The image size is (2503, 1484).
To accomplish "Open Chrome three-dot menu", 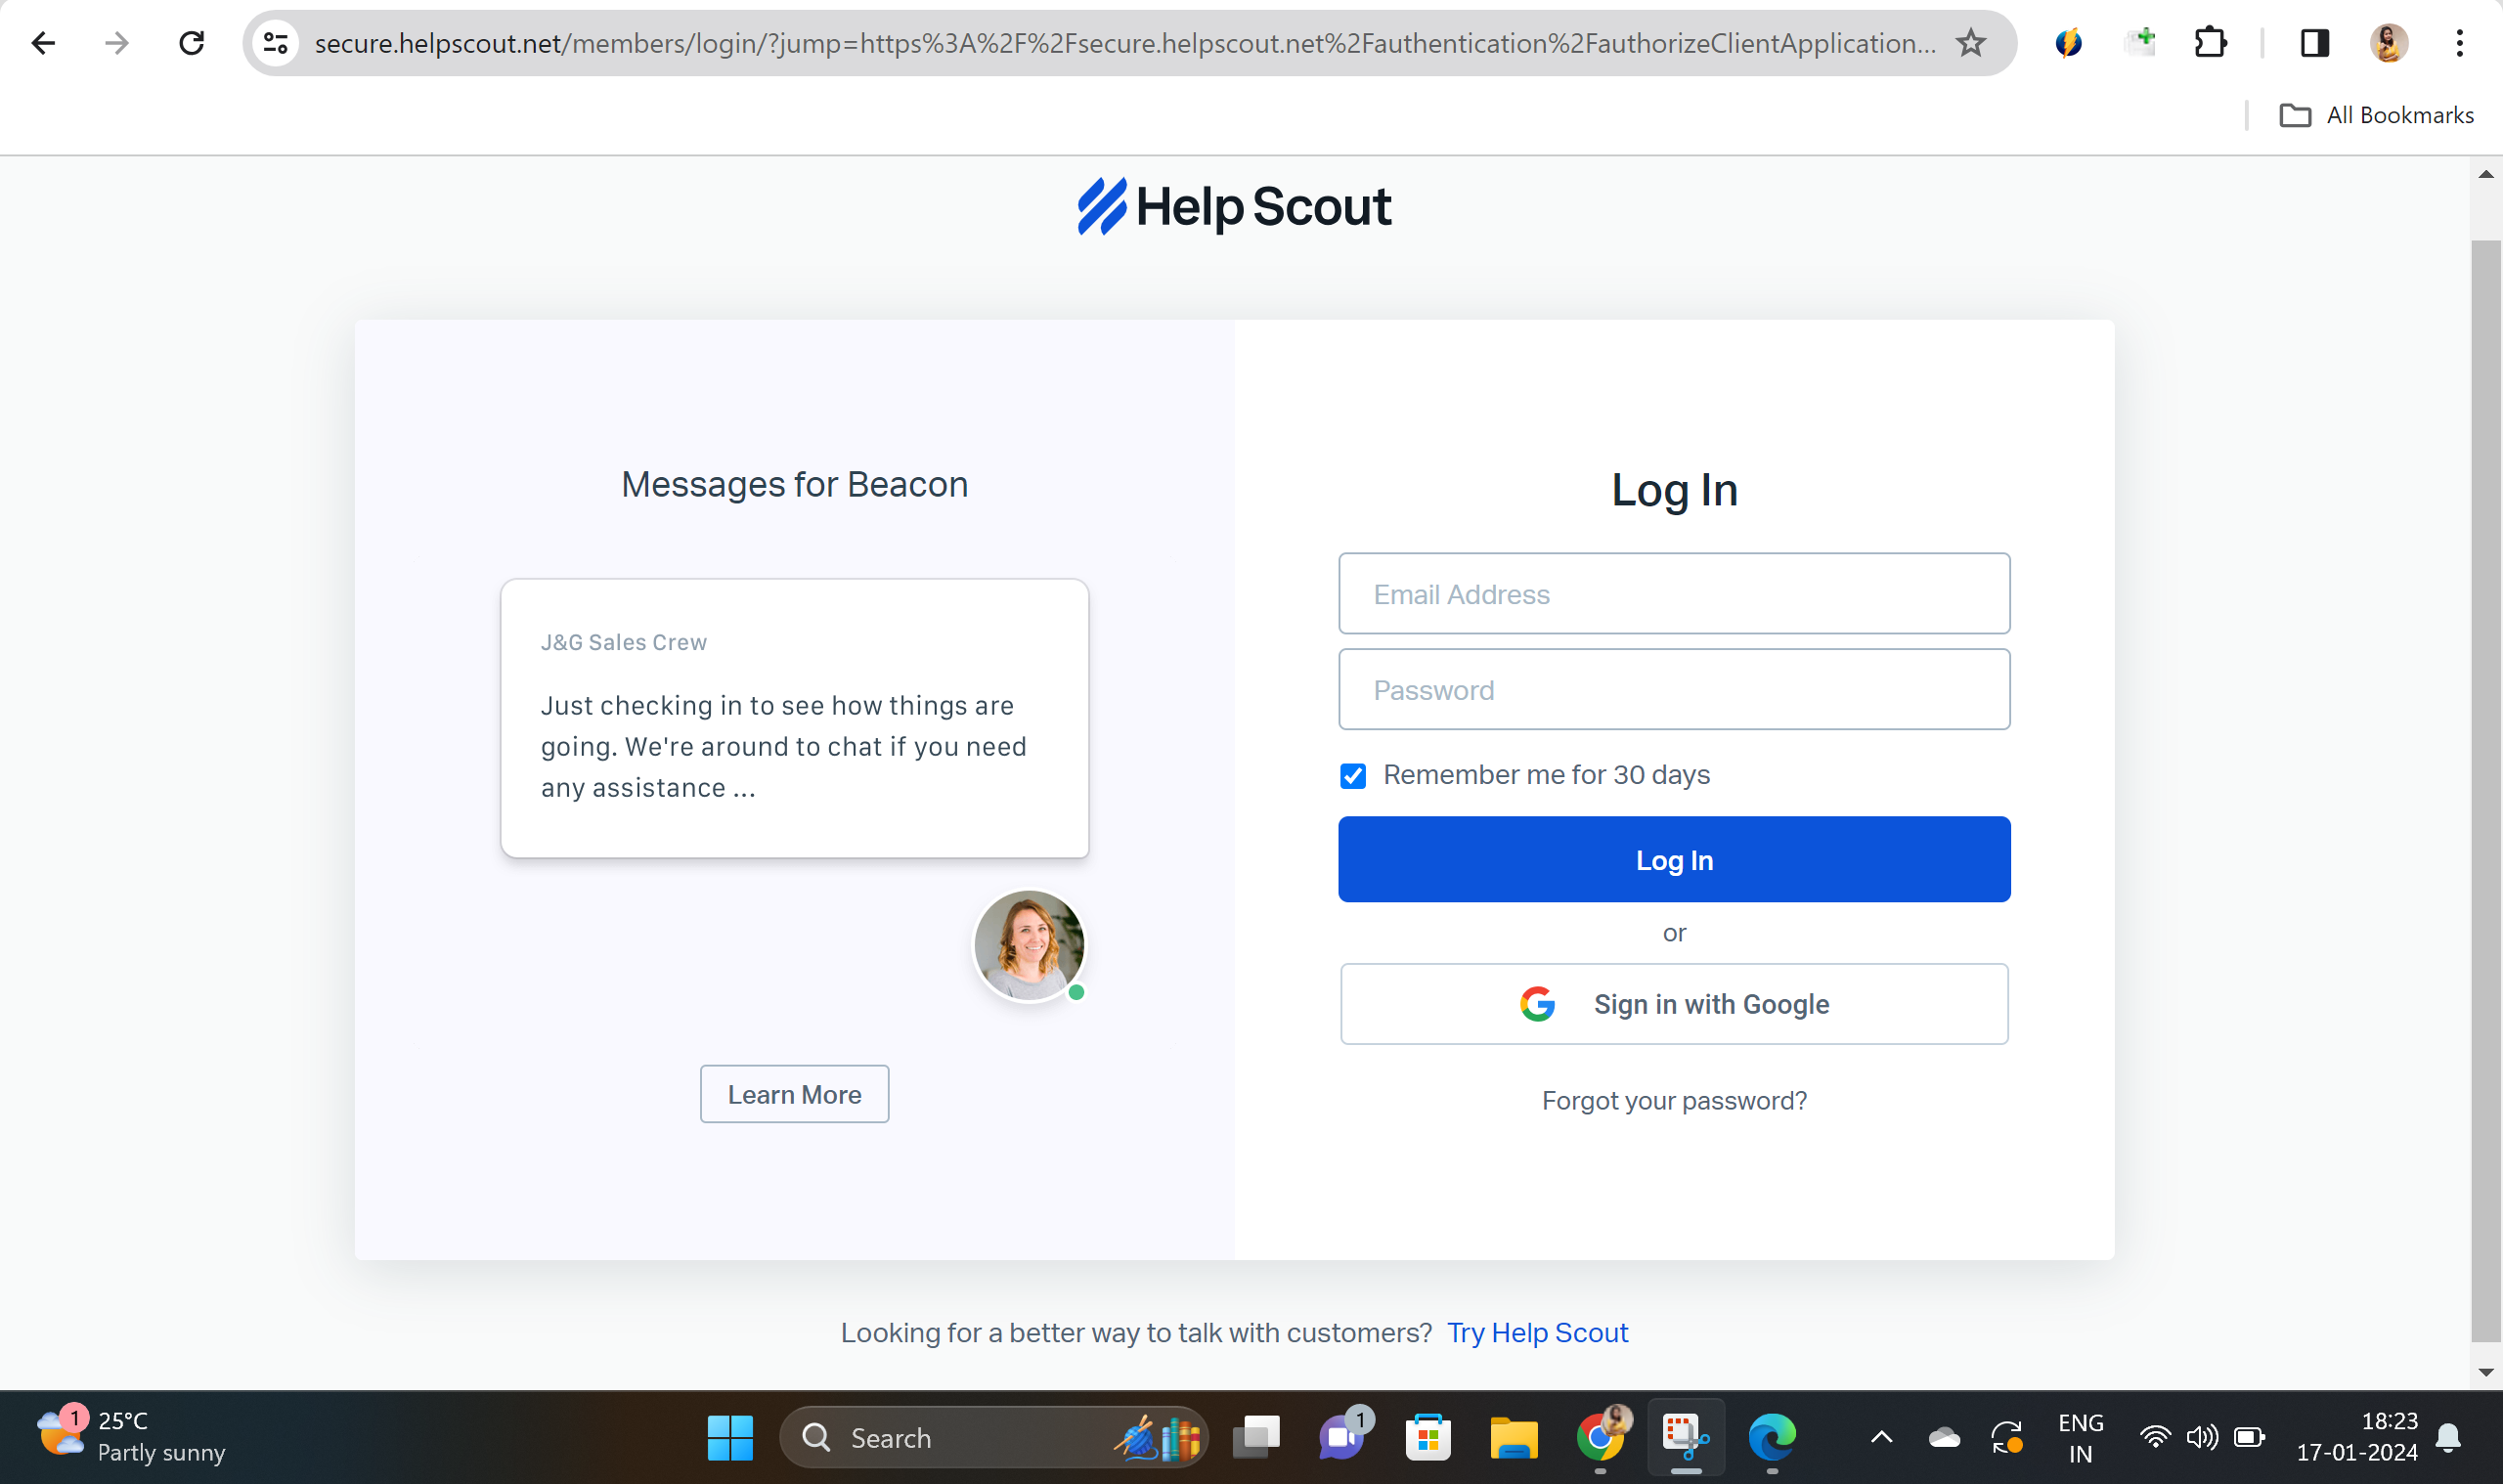I will (x=2459, y=43).
